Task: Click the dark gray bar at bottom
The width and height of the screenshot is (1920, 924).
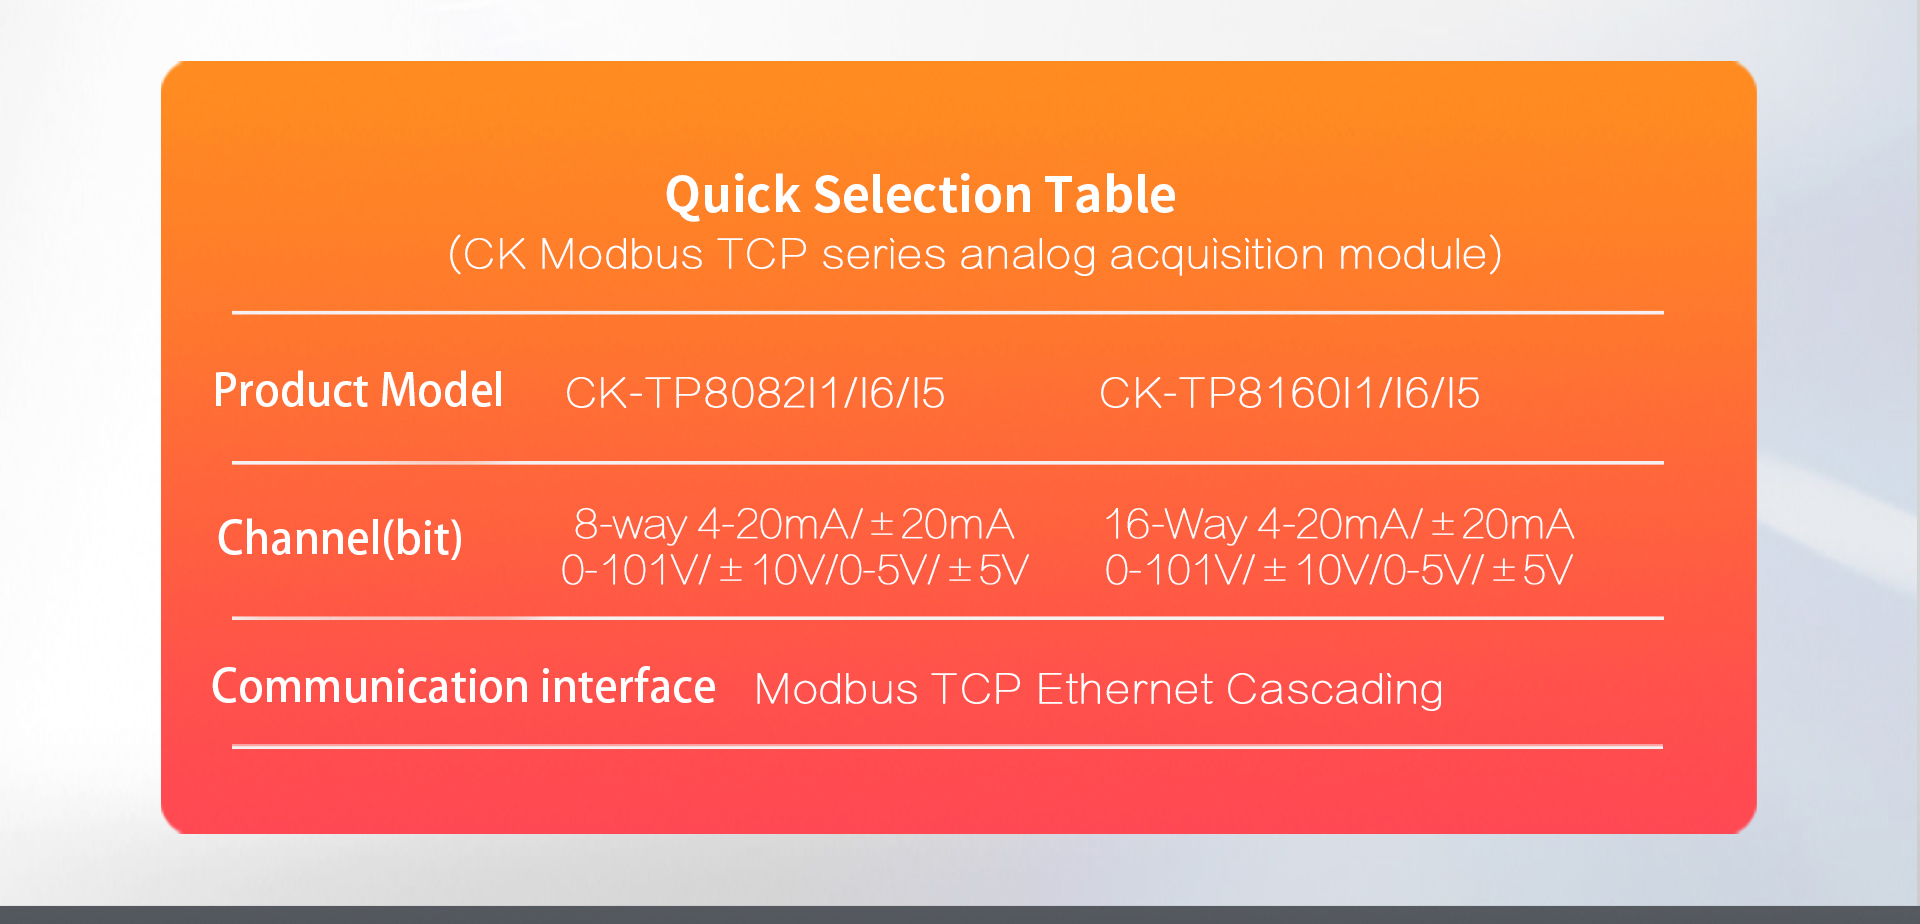Action: tap(960, 915)
